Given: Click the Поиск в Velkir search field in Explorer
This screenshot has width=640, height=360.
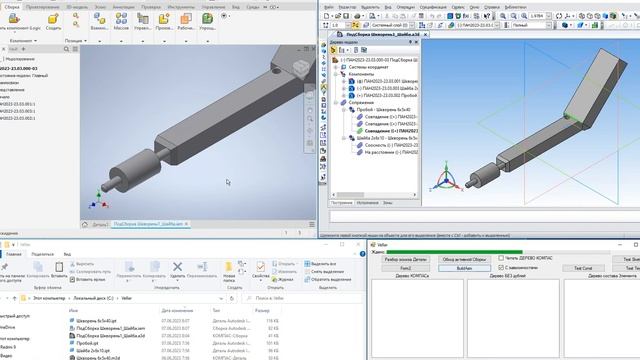Looking at the screenshot, I should click(303, 298).
